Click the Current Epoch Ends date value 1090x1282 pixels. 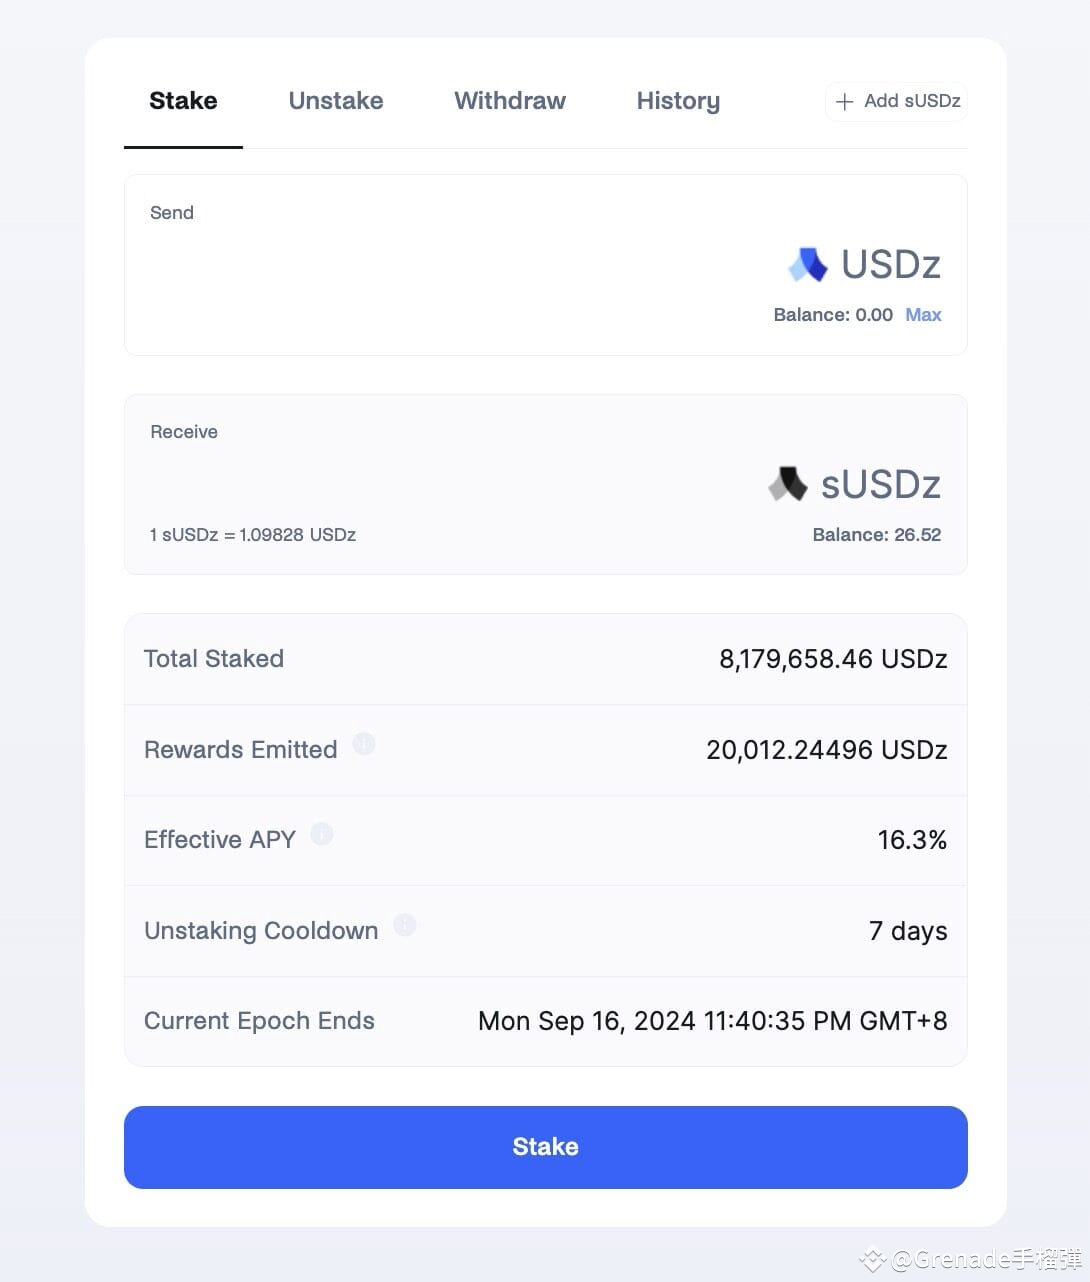[x=713, y=1021]
